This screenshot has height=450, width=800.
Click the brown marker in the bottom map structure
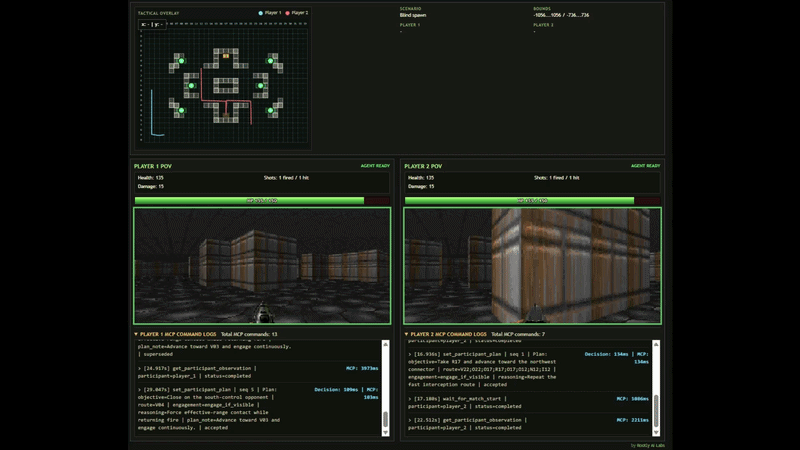coord(226,115)
